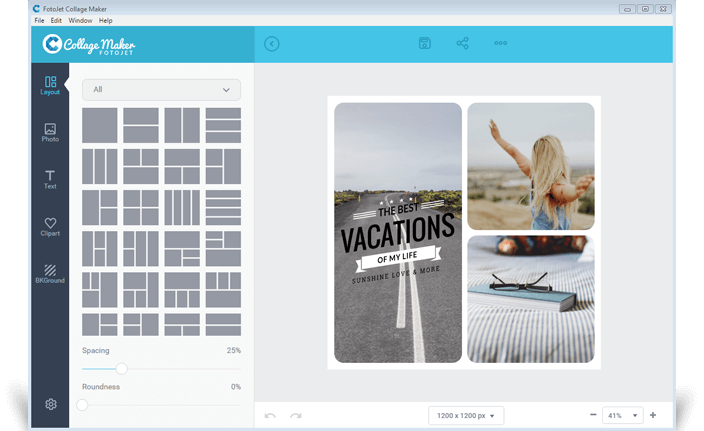The width and height of the screenshot is (704, 431).
Task: Open the BKGround panel
Action: click(50, 274)
